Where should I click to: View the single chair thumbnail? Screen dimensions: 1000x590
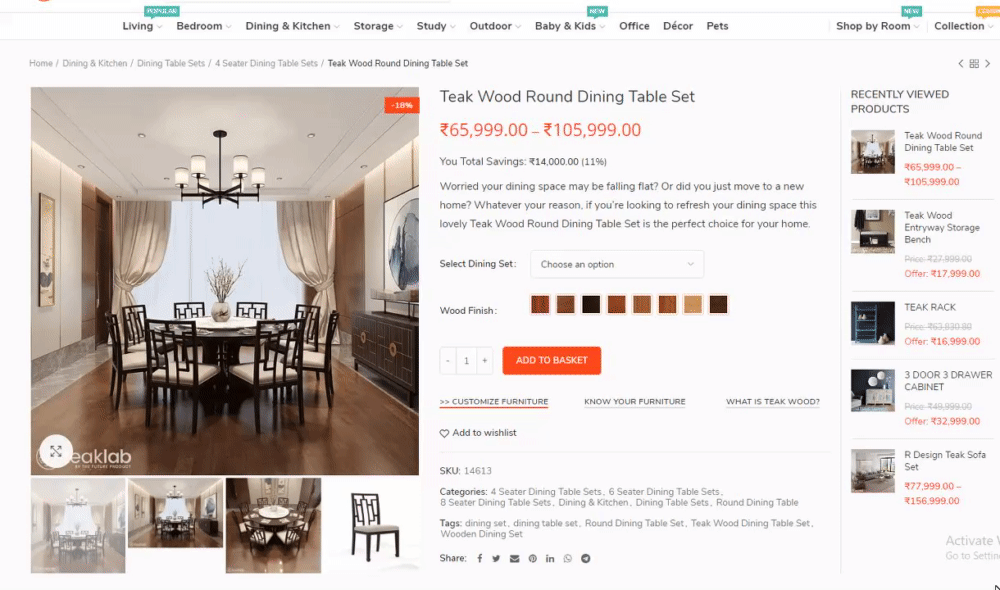point(372,526)
